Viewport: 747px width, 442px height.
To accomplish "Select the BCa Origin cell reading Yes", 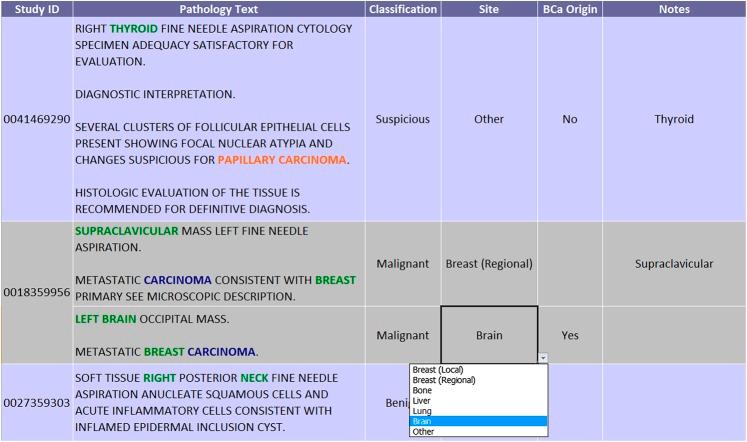I will tap(570, 335).
